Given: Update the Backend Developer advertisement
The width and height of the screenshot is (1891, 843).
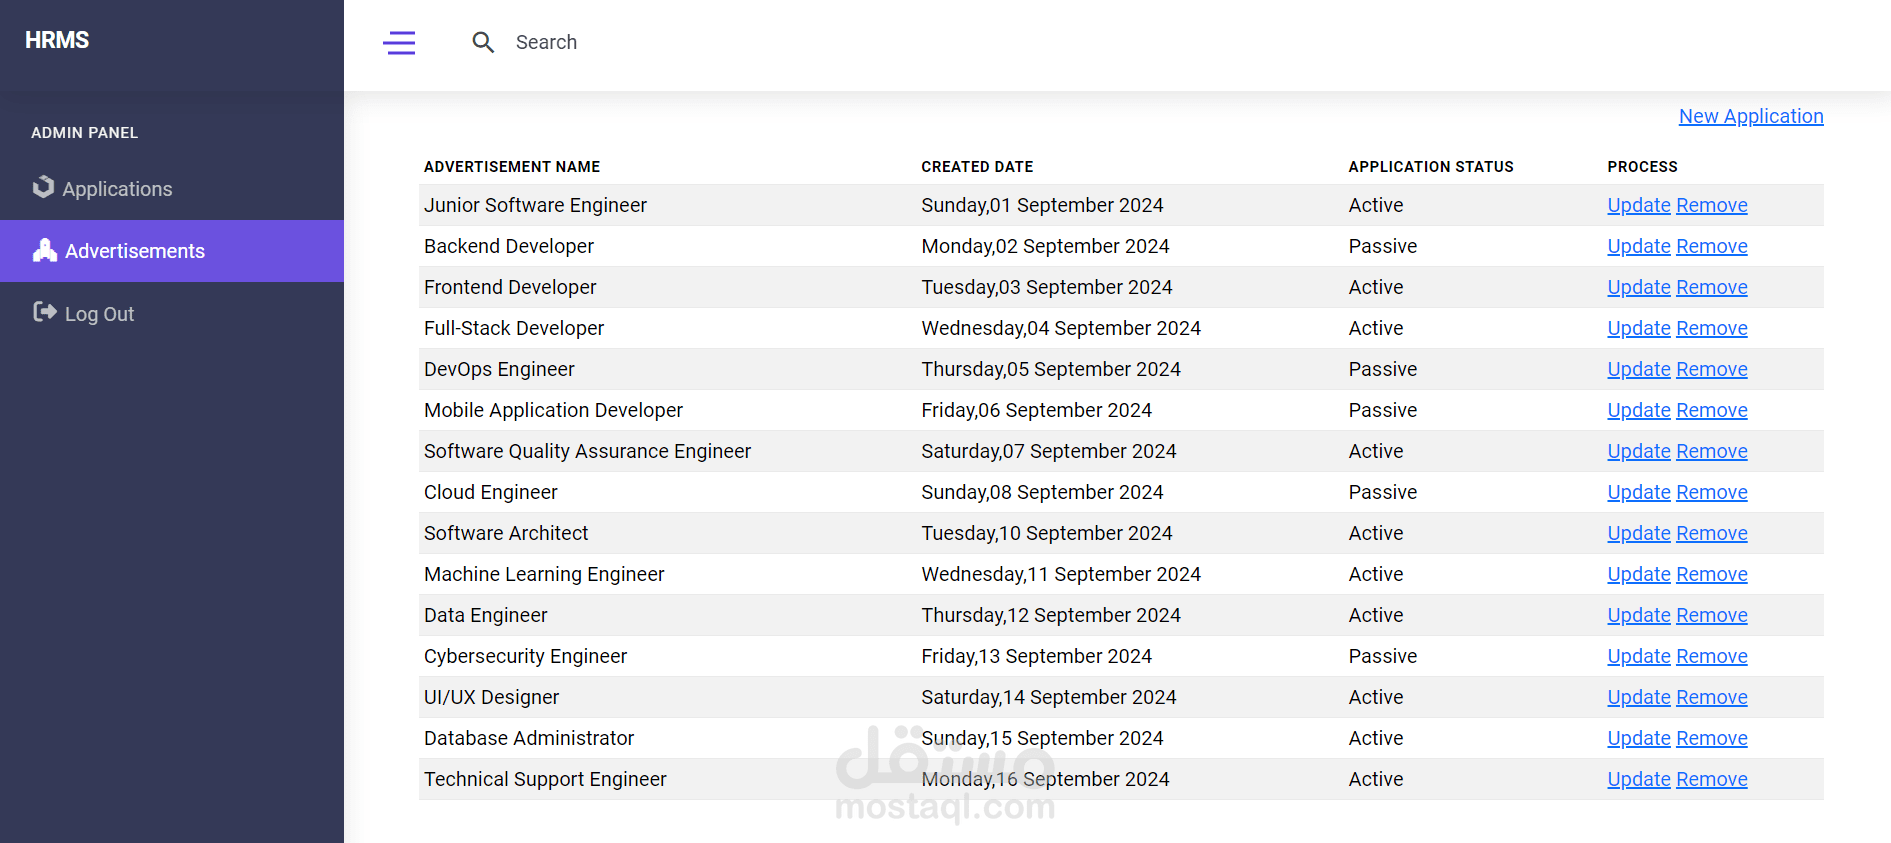Looking at the screenshot, I should (1639, 246).
